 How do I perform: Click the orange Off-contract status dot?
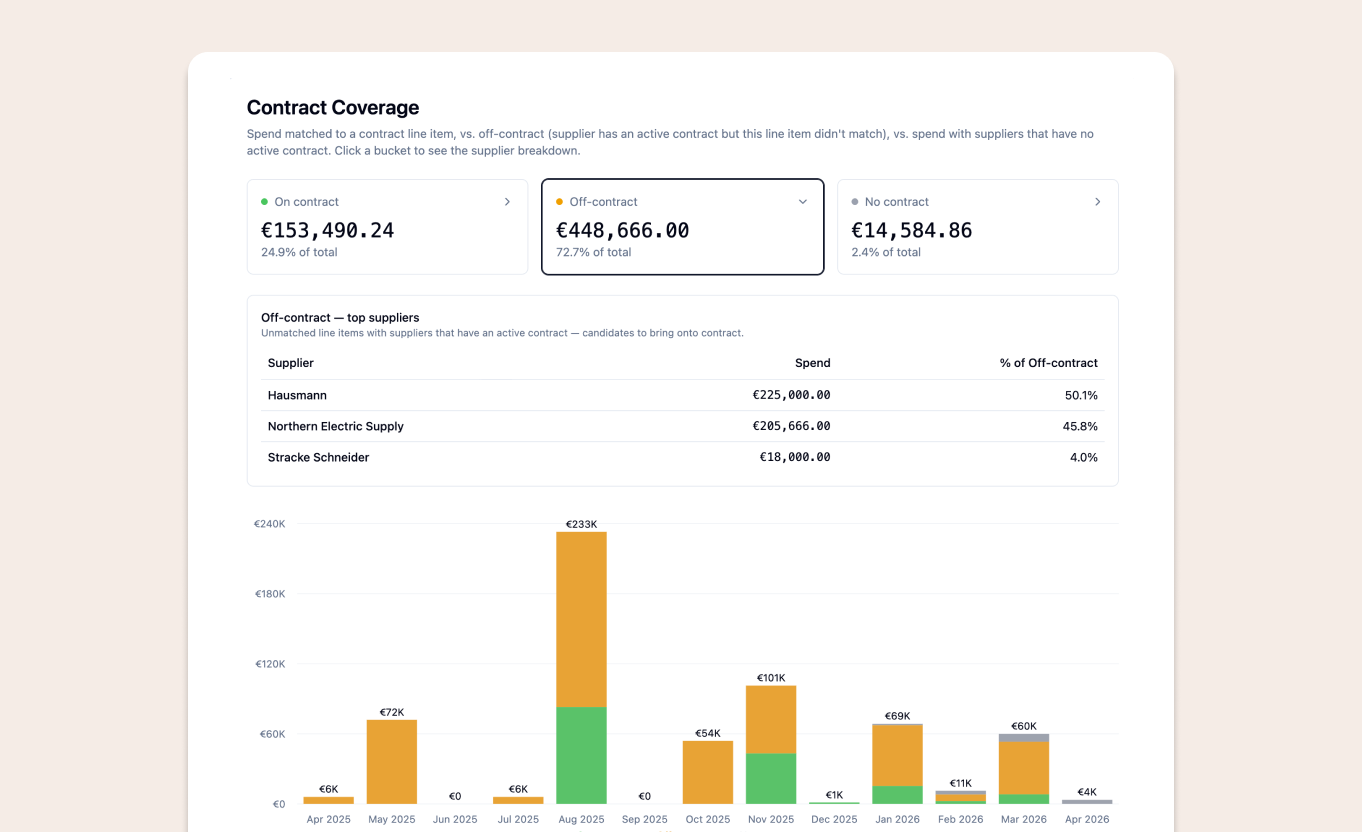click(x=558, y=201)
